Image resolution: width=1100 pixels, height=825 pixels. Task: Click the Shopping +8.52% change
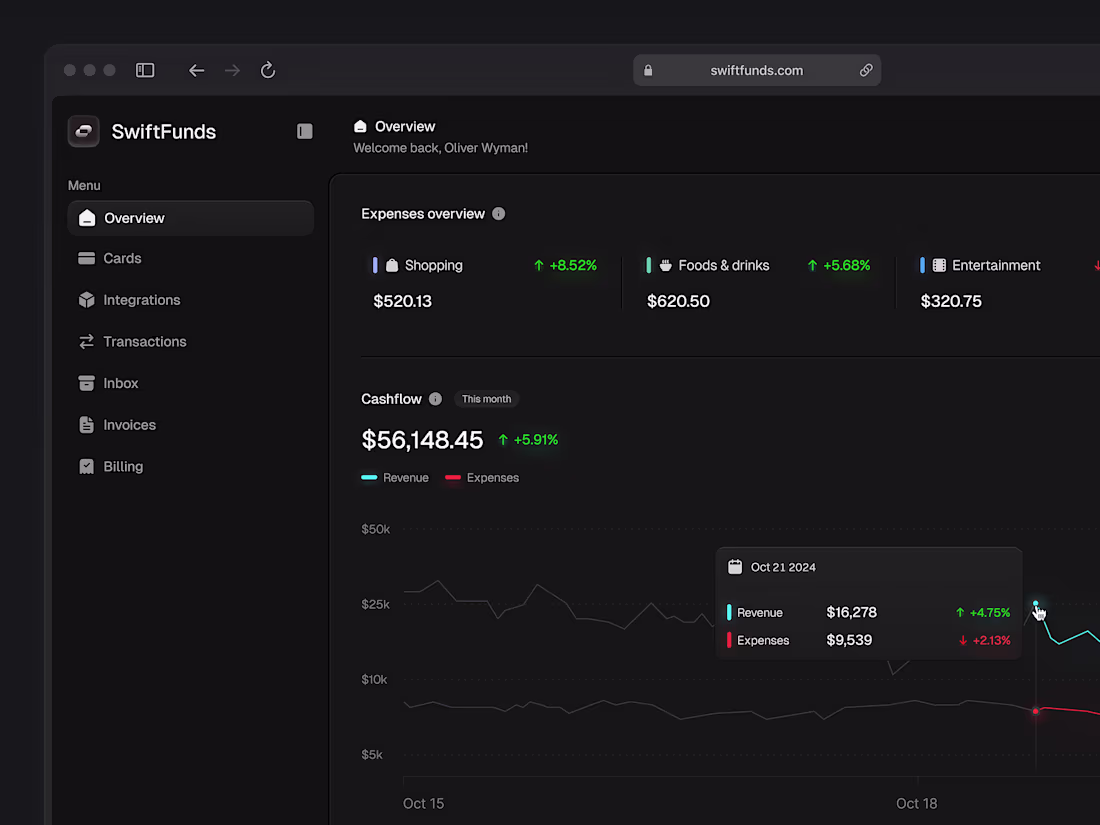coord(565,265)
